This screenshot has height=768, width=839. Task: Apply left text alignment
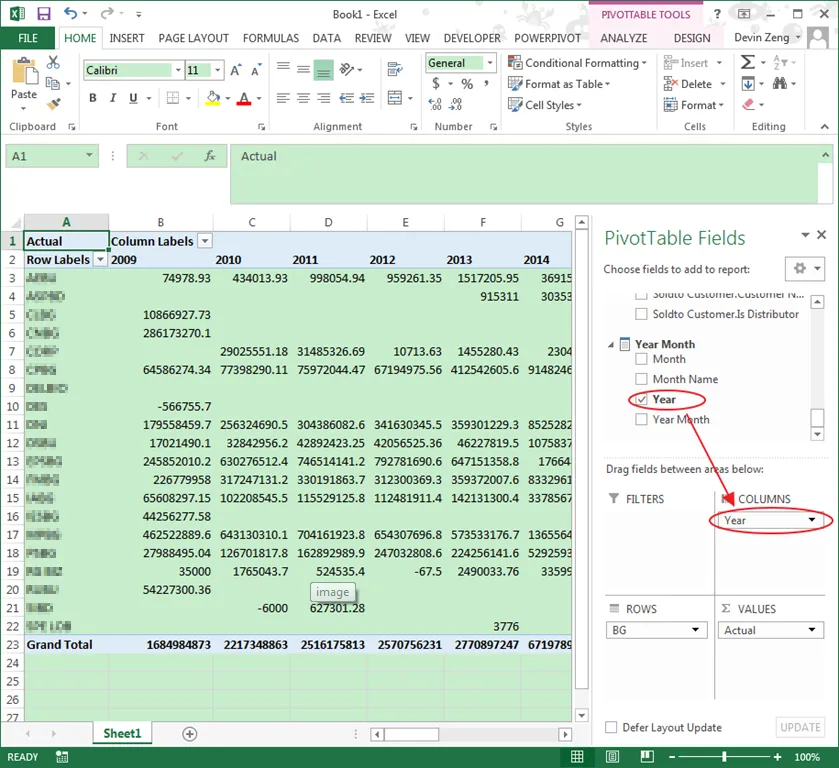283,98
